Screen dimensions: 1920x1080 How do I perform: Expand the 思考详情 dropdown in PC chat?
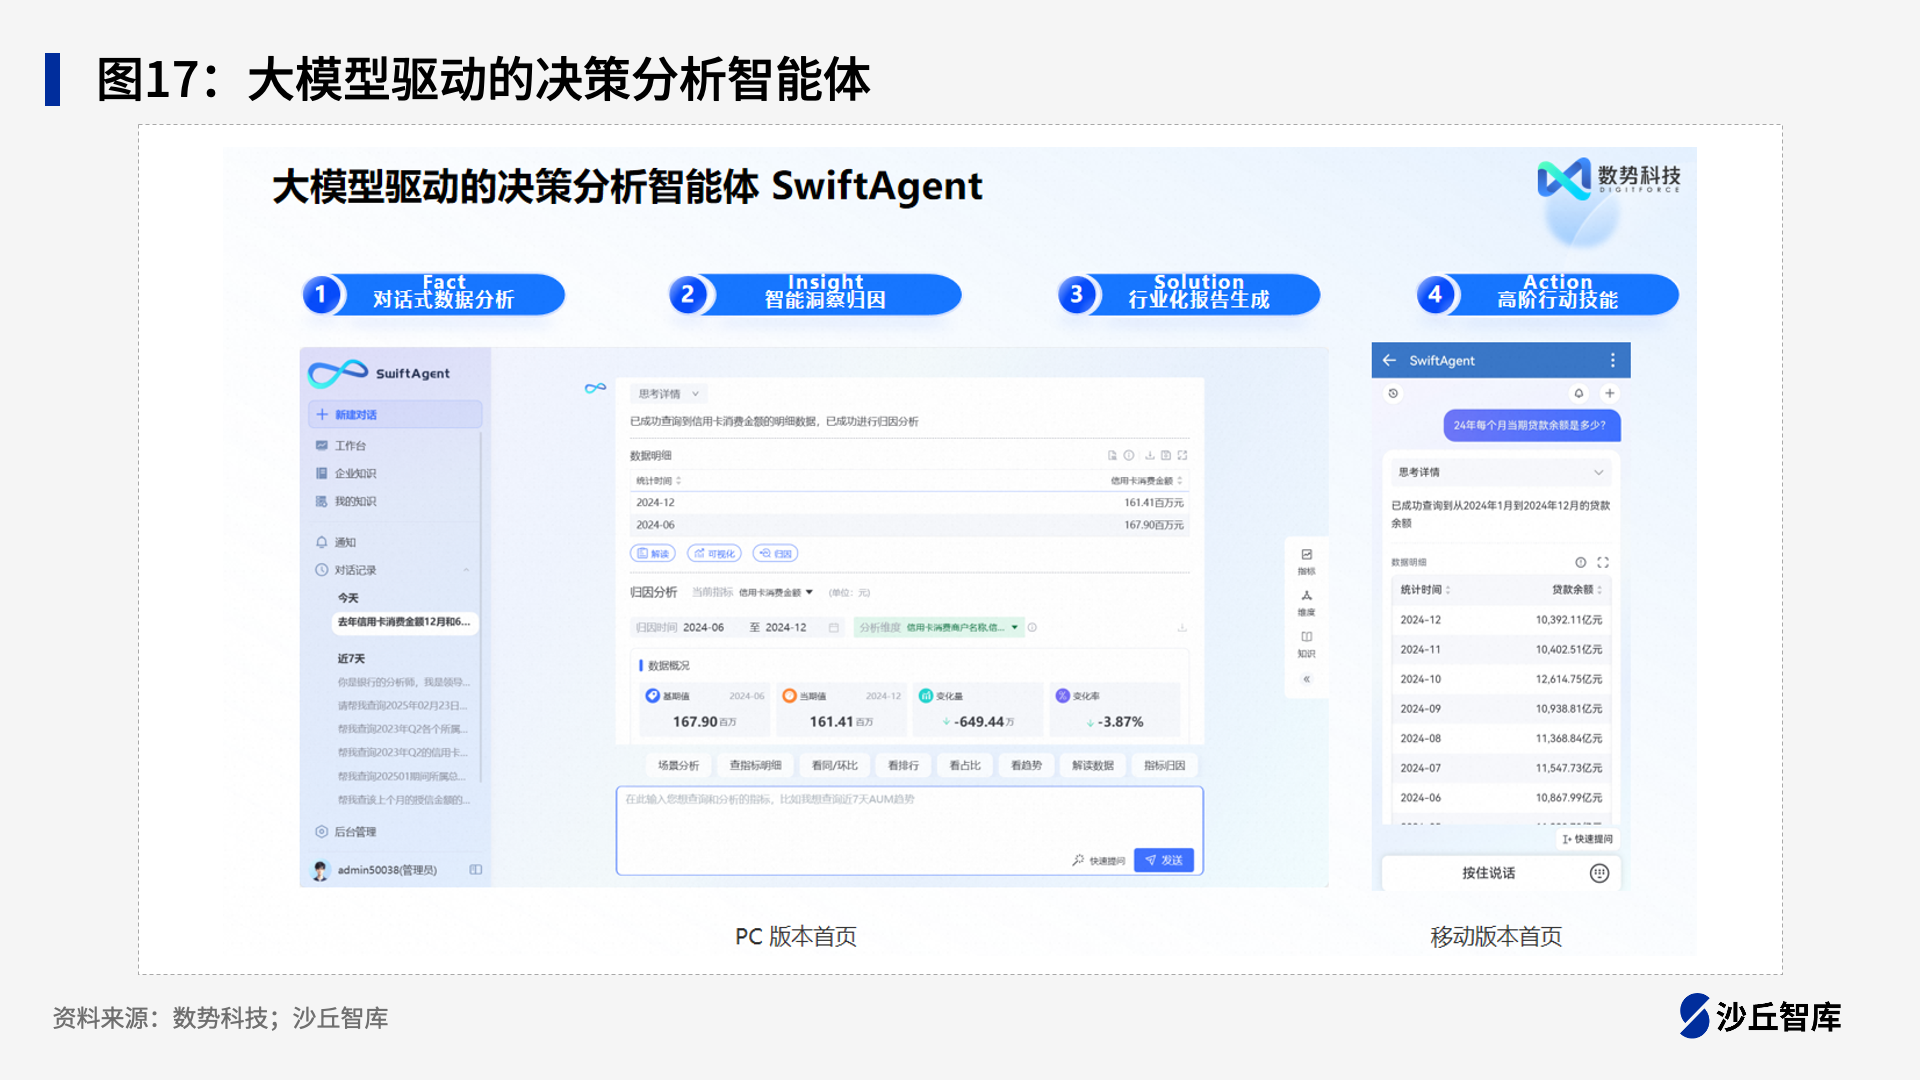(668, 394)
